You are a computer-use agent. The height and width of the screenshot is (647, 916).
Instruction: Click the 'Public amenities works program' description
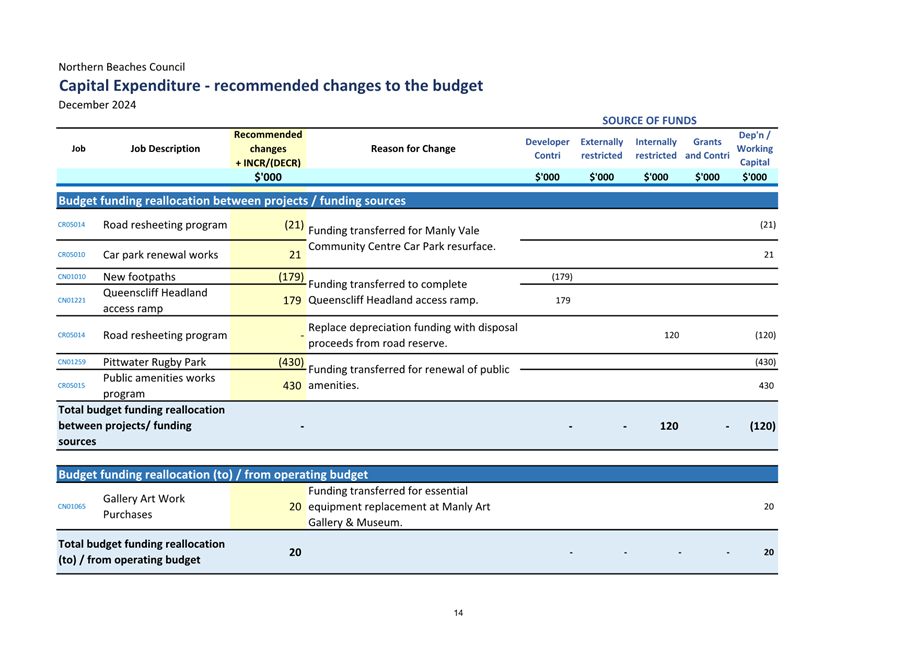click(159, 386)
